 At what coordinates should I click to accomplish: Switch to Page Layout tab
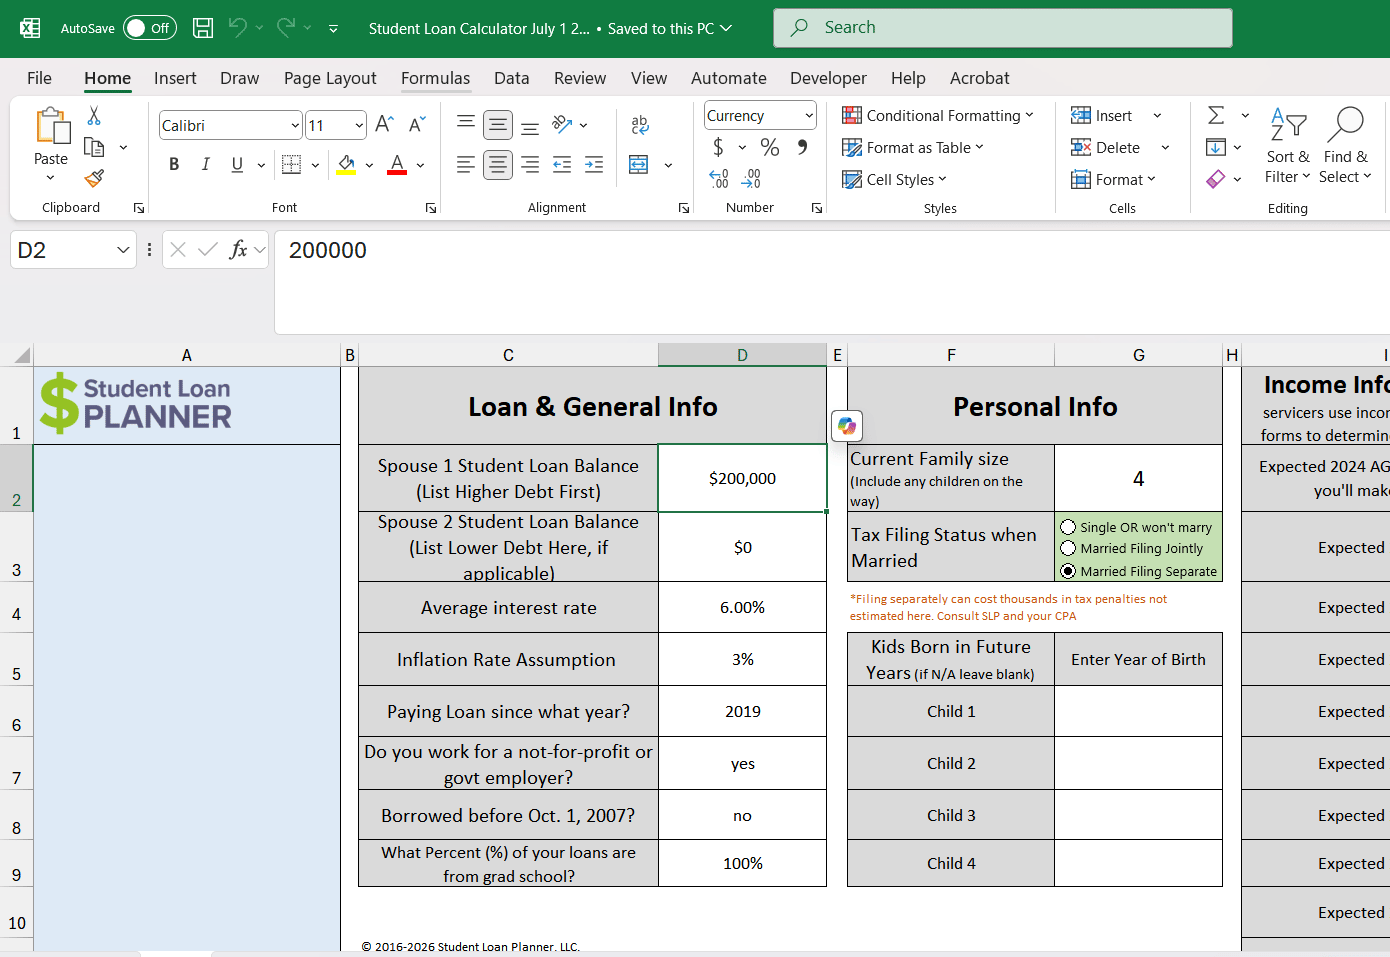click(x=330, y=78)
